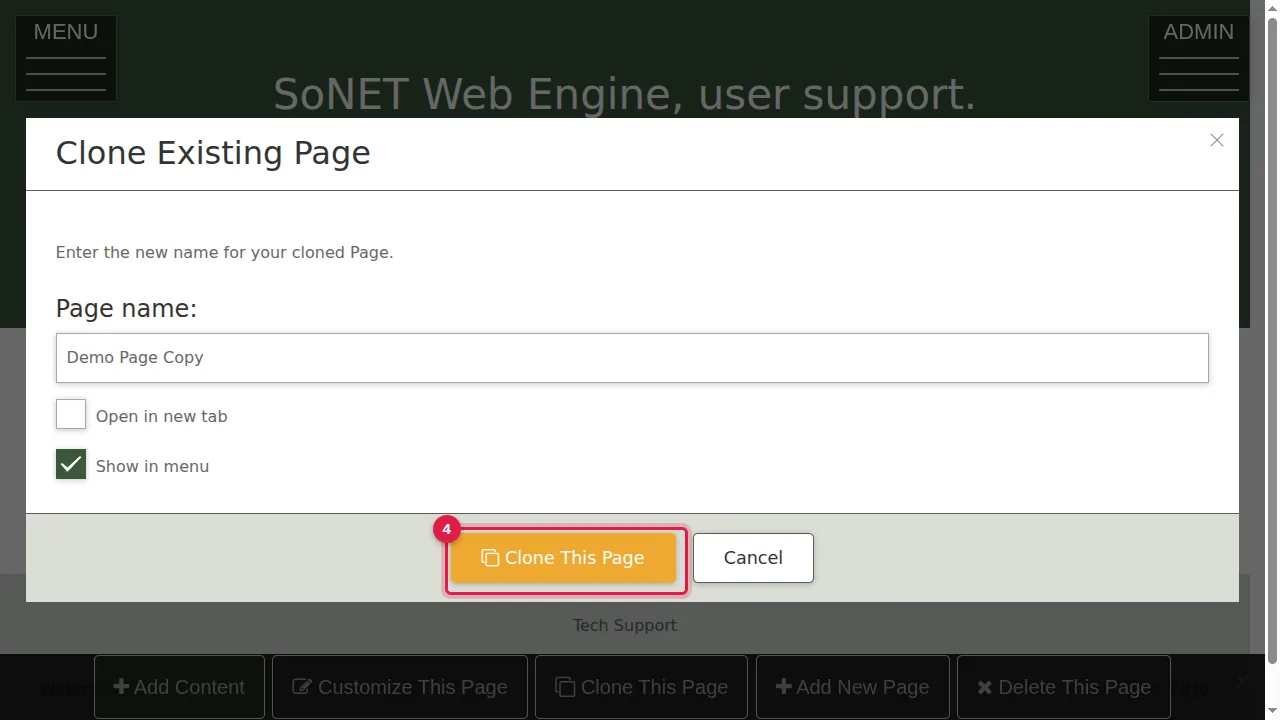Click the 'Show in menu' label
The width and height of the screenshot is (1280, 720).
[152, 466]
